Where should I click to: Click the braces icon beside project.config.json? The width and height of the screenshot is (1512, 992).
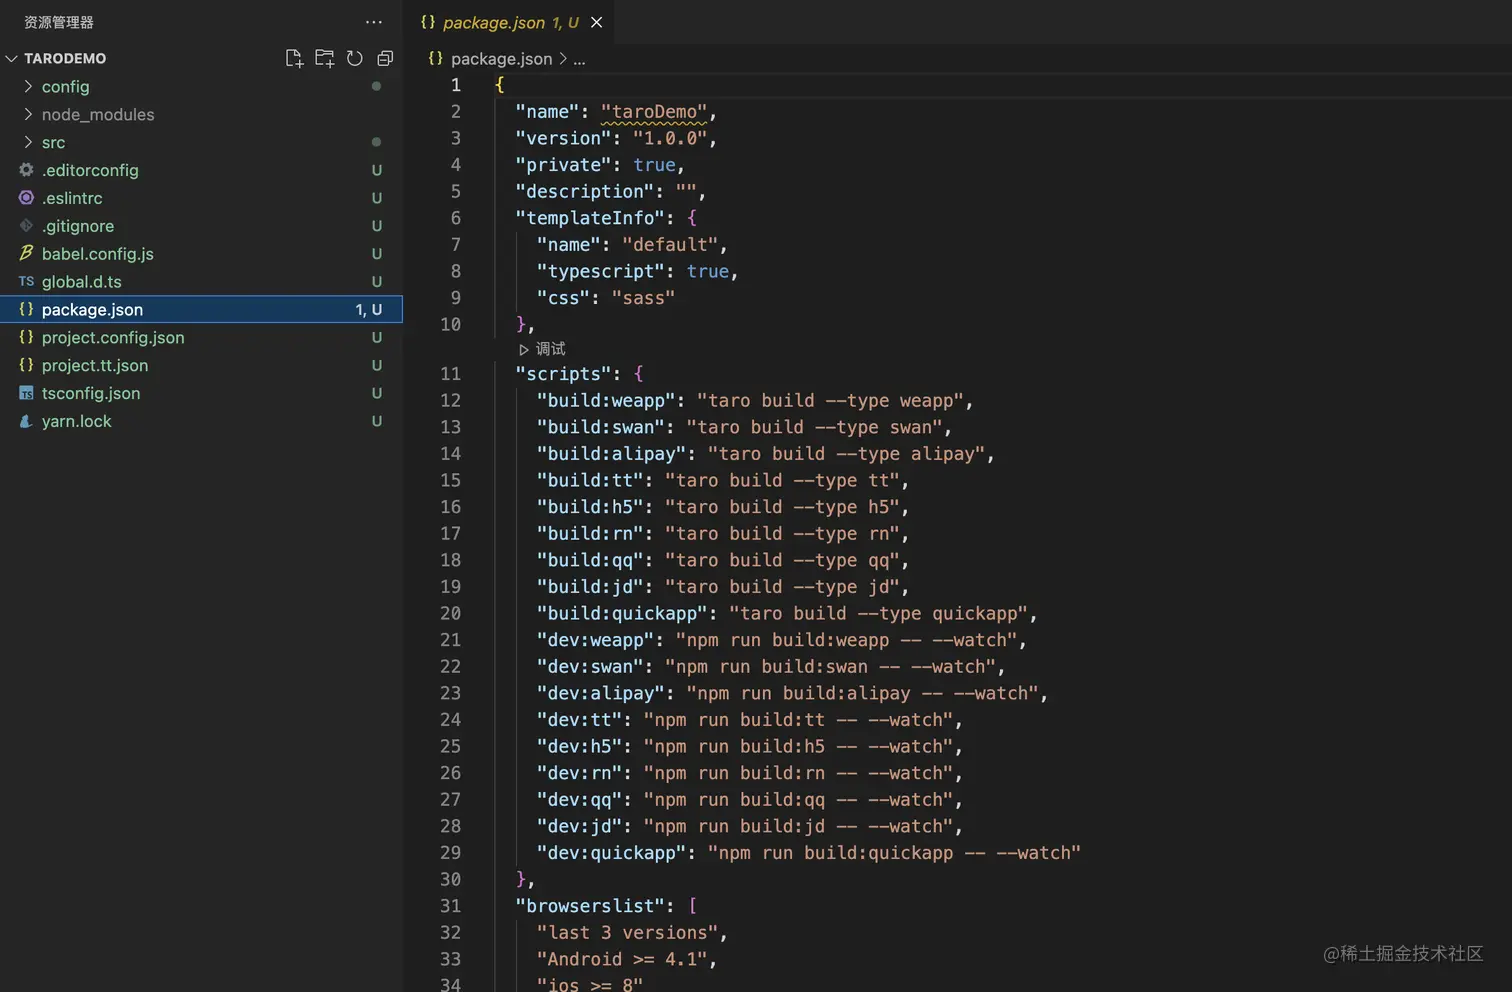click(x=26, y=337)
